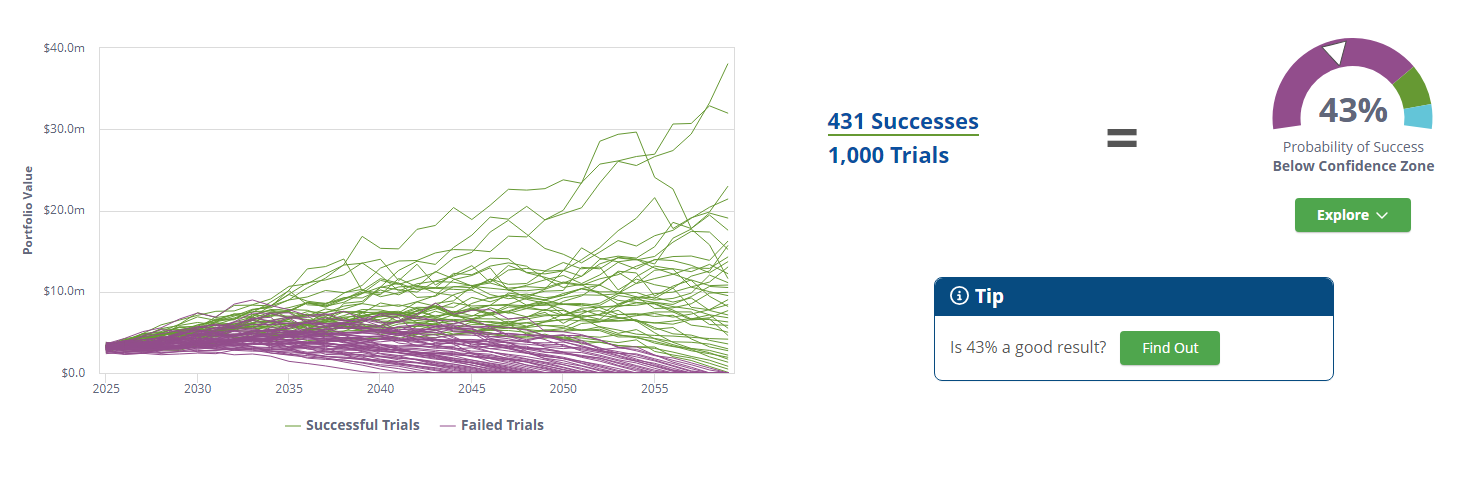The image size is (1482, 481).
Task: Open the 431 Successes link
Action: tap(902, 122)
